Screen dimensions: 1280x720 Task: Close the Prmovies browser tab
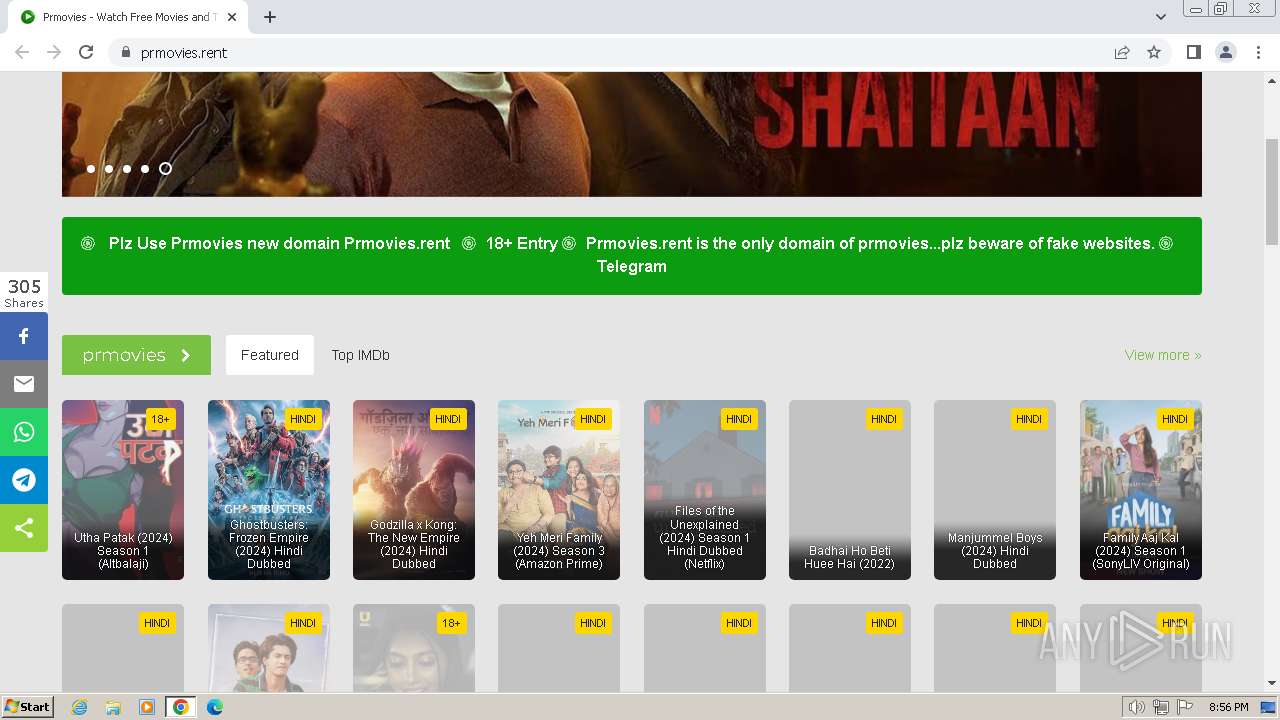[232, 17]
